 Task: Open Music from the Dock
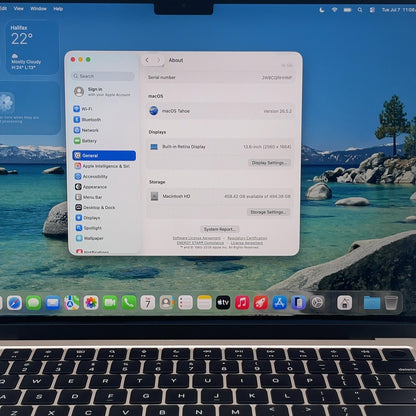click(242, 303)
